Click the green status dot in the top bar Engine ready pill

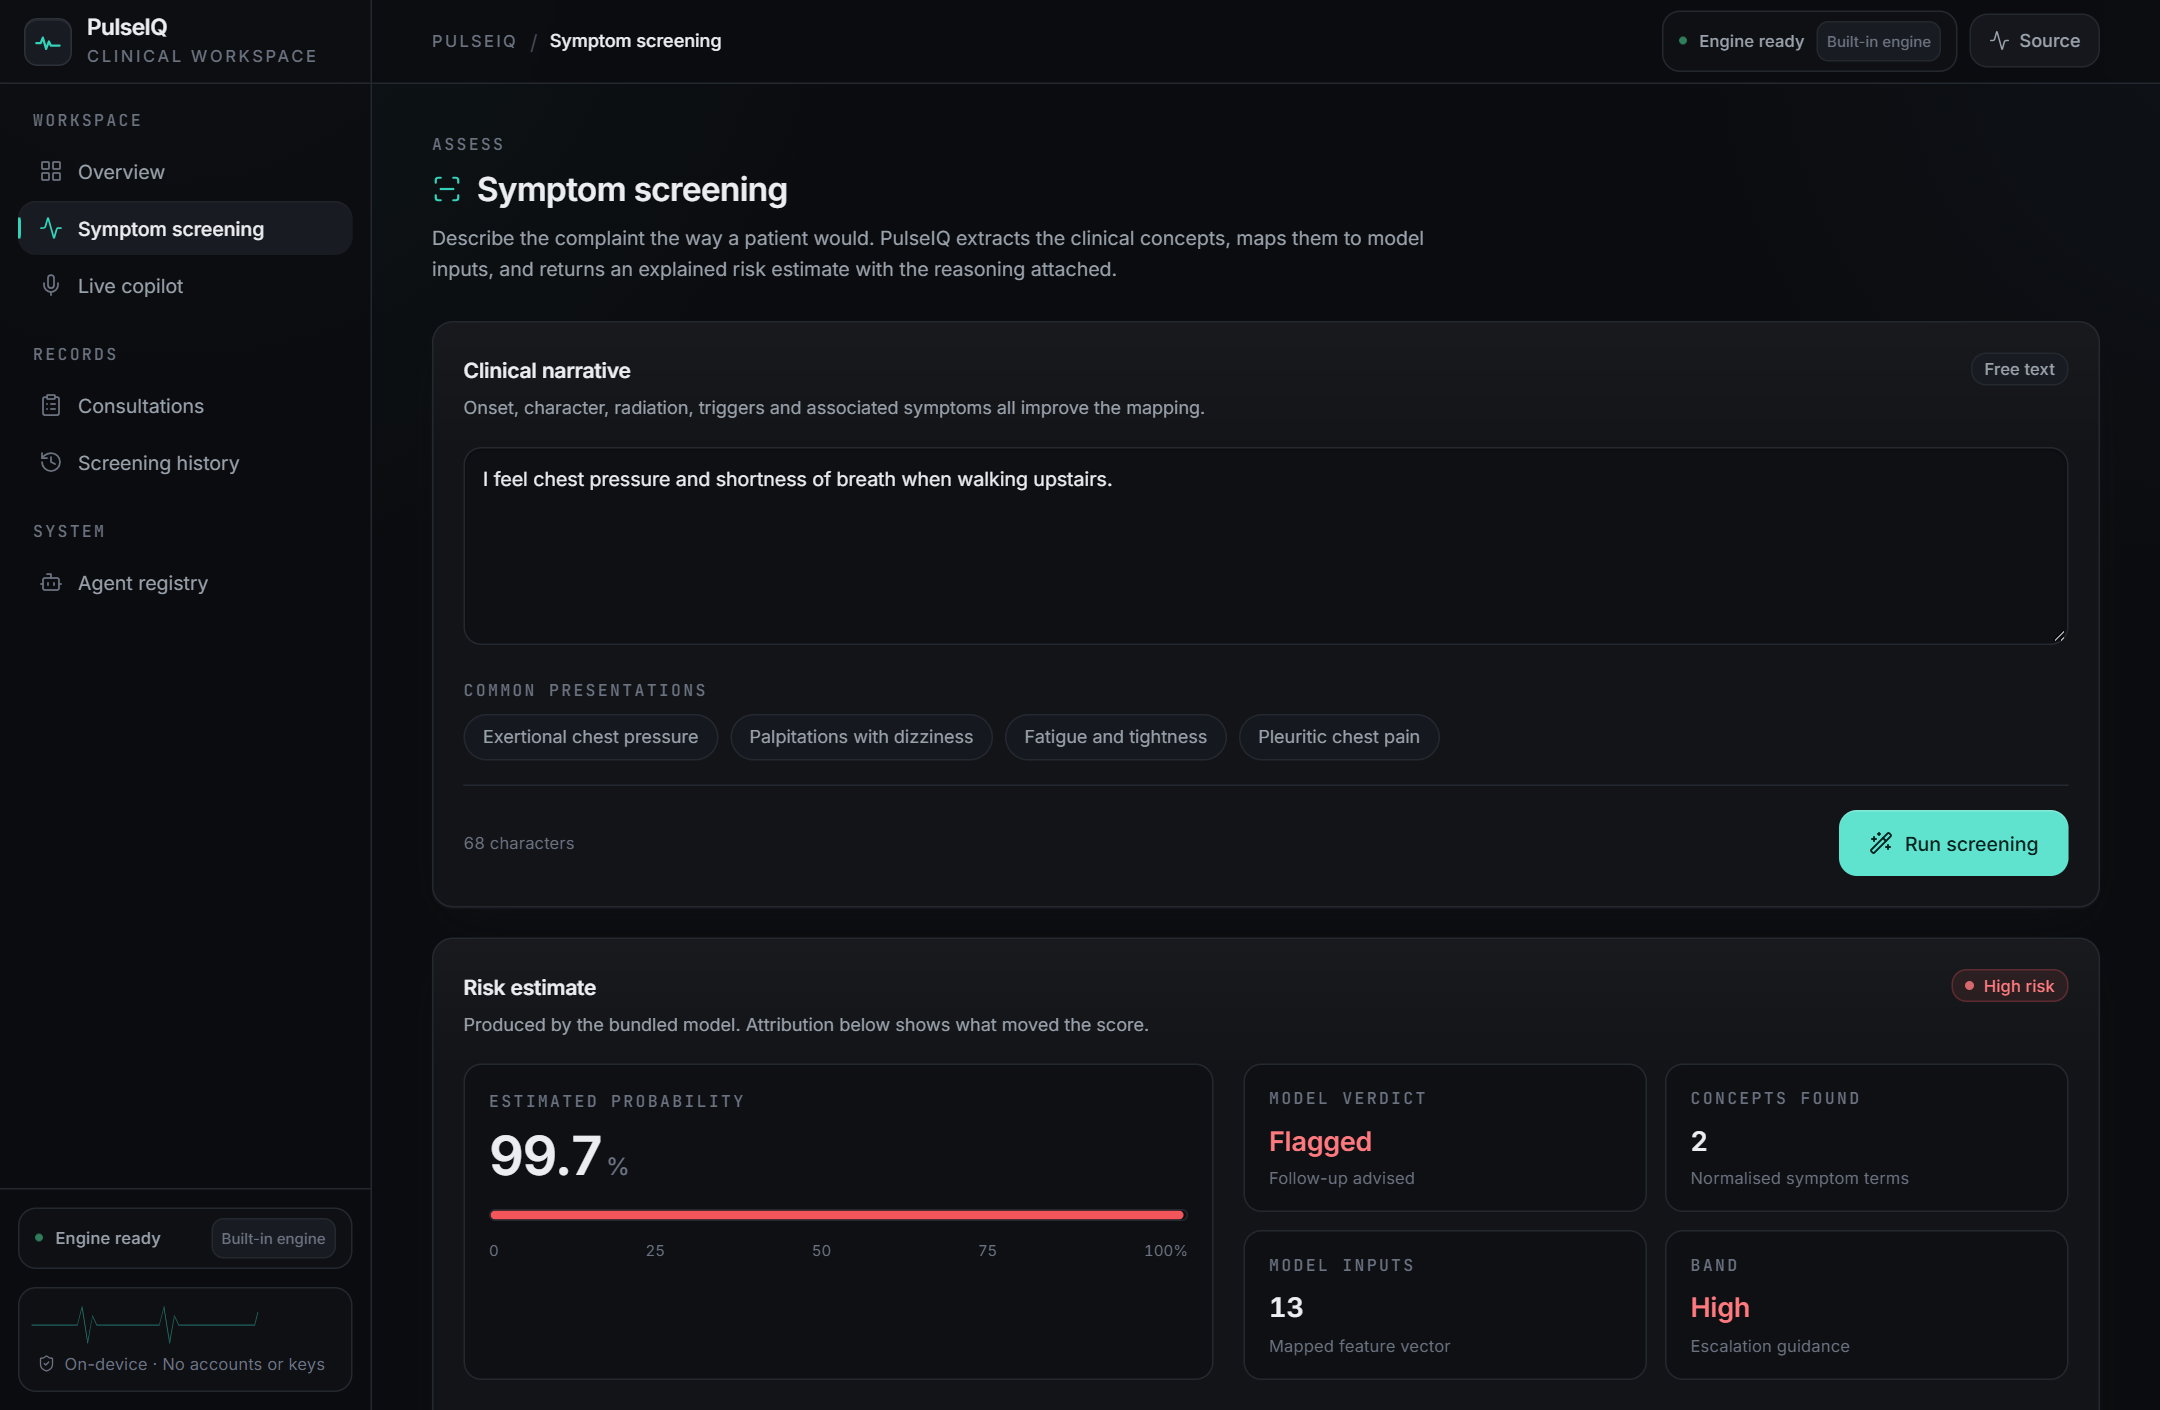coord(1683,41)
